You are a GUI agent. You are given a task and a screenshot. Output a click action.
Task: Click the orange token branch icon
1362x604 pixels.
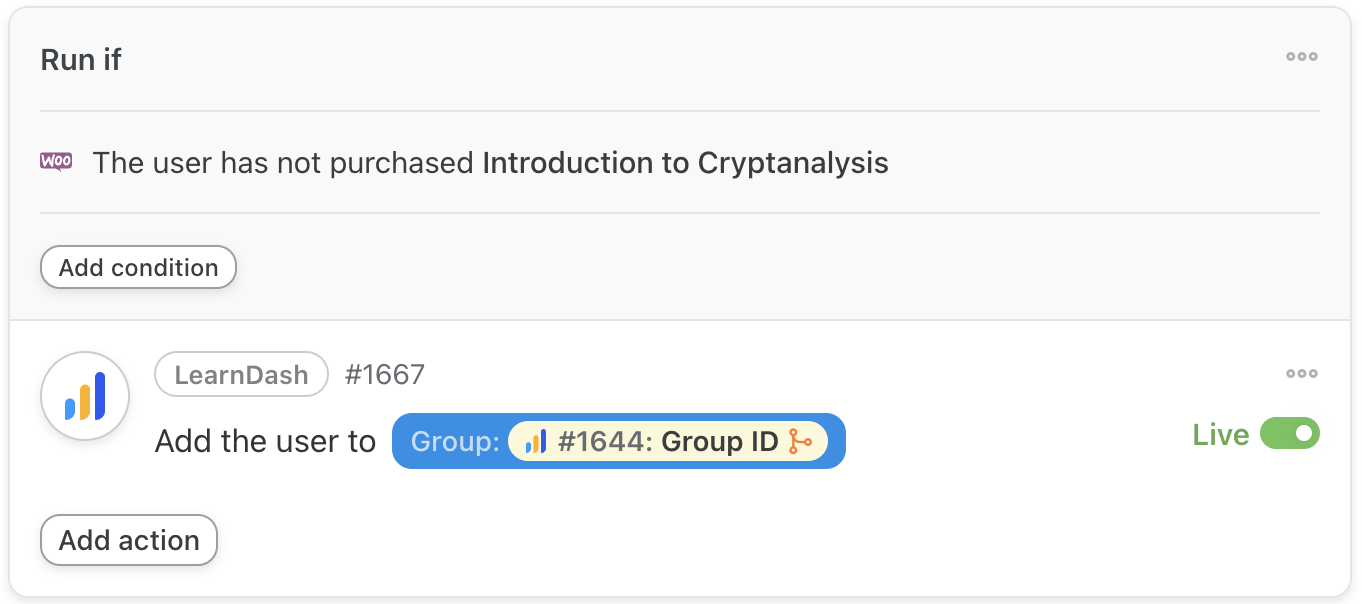click(x=799, y=441)
